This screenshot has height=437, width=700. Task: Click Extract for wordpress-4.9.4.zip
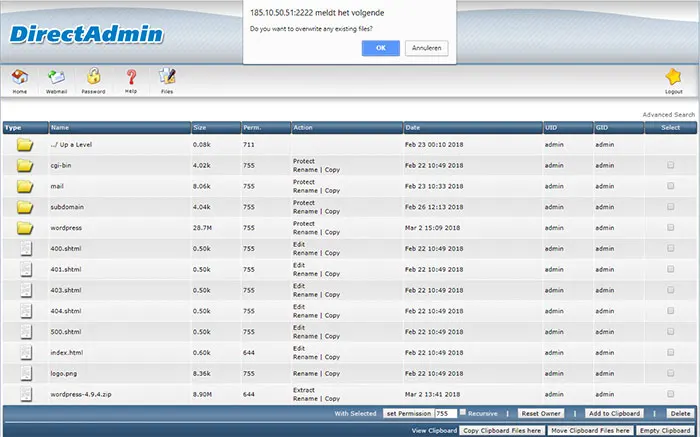[x=304, y=390]
